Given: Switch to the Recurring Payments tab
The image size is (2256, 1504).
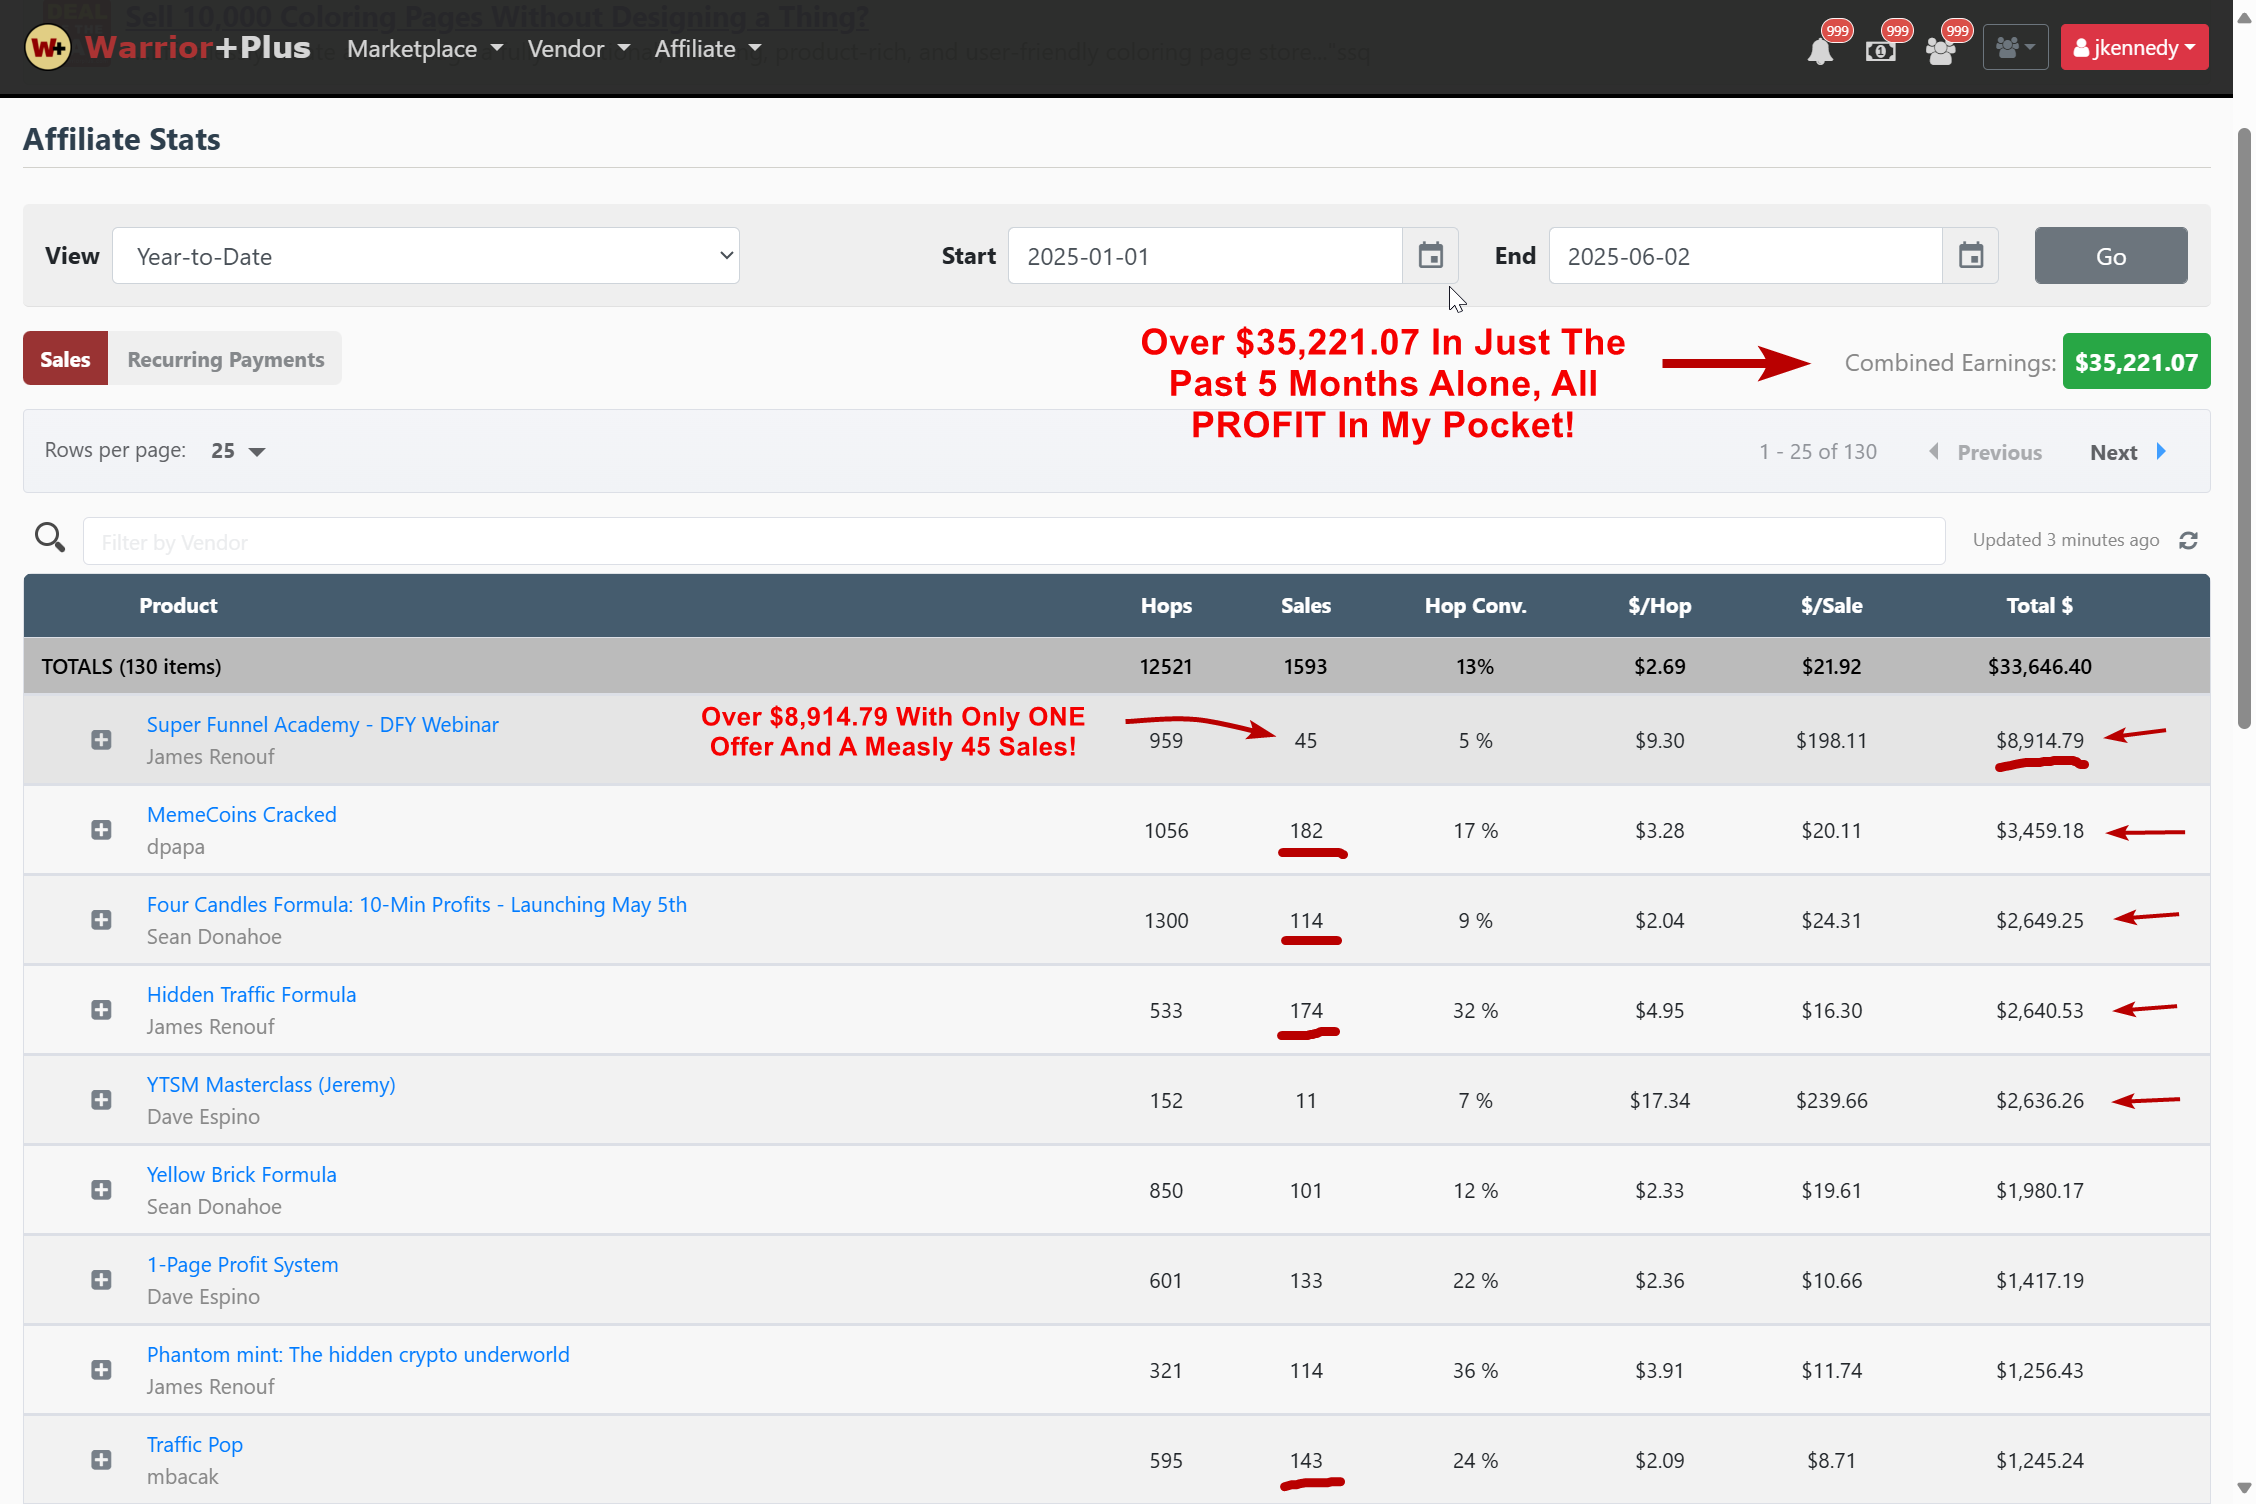Looking at the screenshot, I should pyautogui.click(x=225, y=359).
